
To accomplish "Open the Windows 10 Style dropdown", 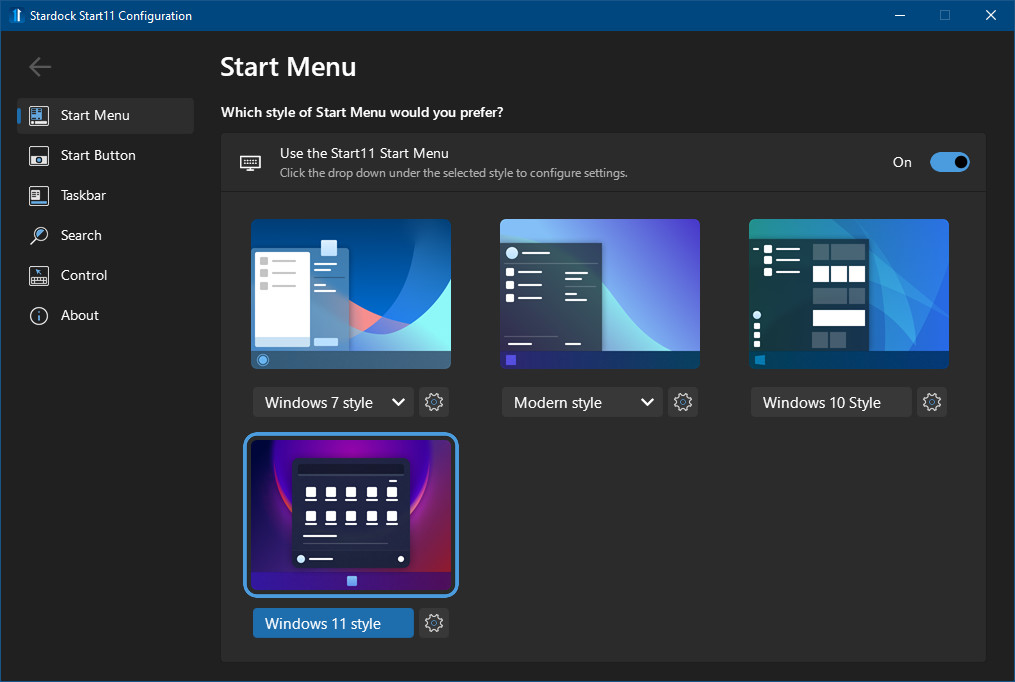I will [x=830, y=402].
